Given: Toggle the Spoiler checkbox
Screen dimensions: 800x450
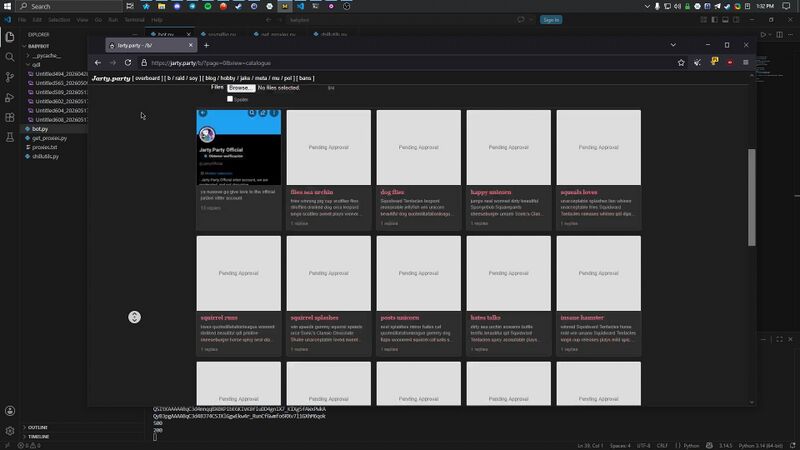Looking at the screenshot, I should (230, 99).
